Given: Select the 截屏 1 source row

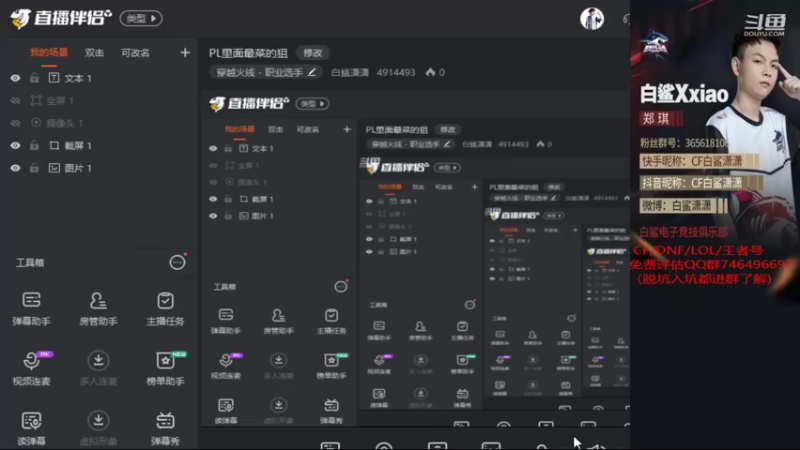Looking at the screenshot, I should pos(98,145).
